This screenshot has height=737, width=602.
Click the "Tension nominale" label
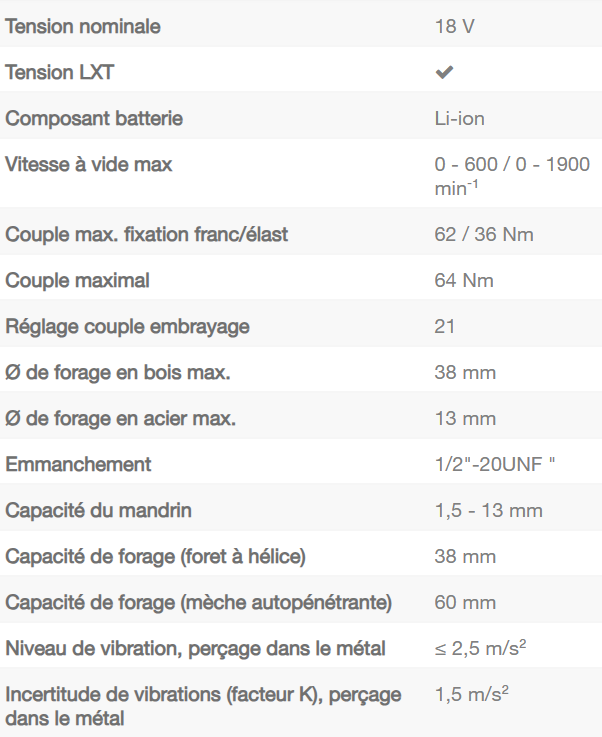point(83,26)
